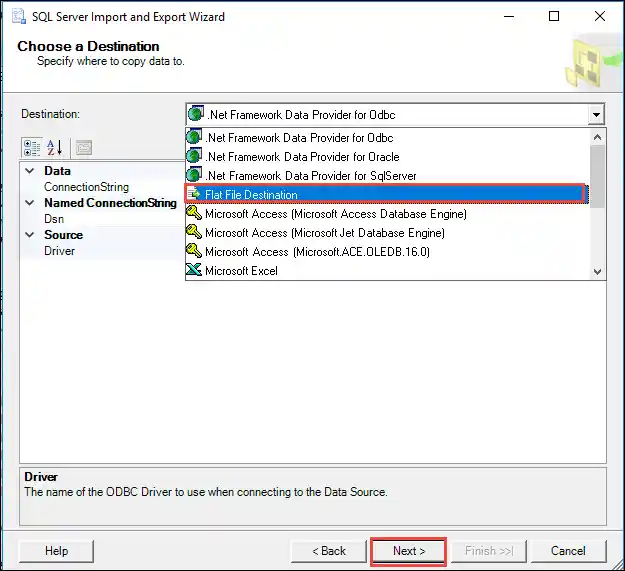Click the Help button

click(x=56, y=551)
